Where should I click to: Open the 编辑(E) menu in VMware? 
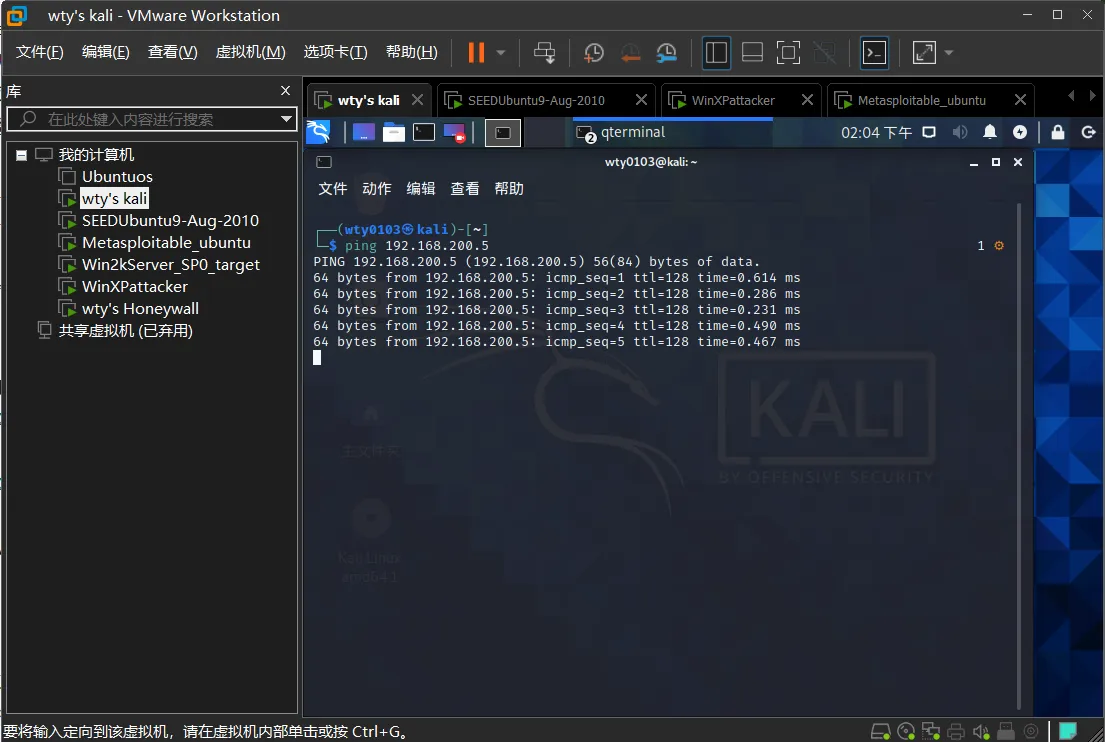(106, 52)
